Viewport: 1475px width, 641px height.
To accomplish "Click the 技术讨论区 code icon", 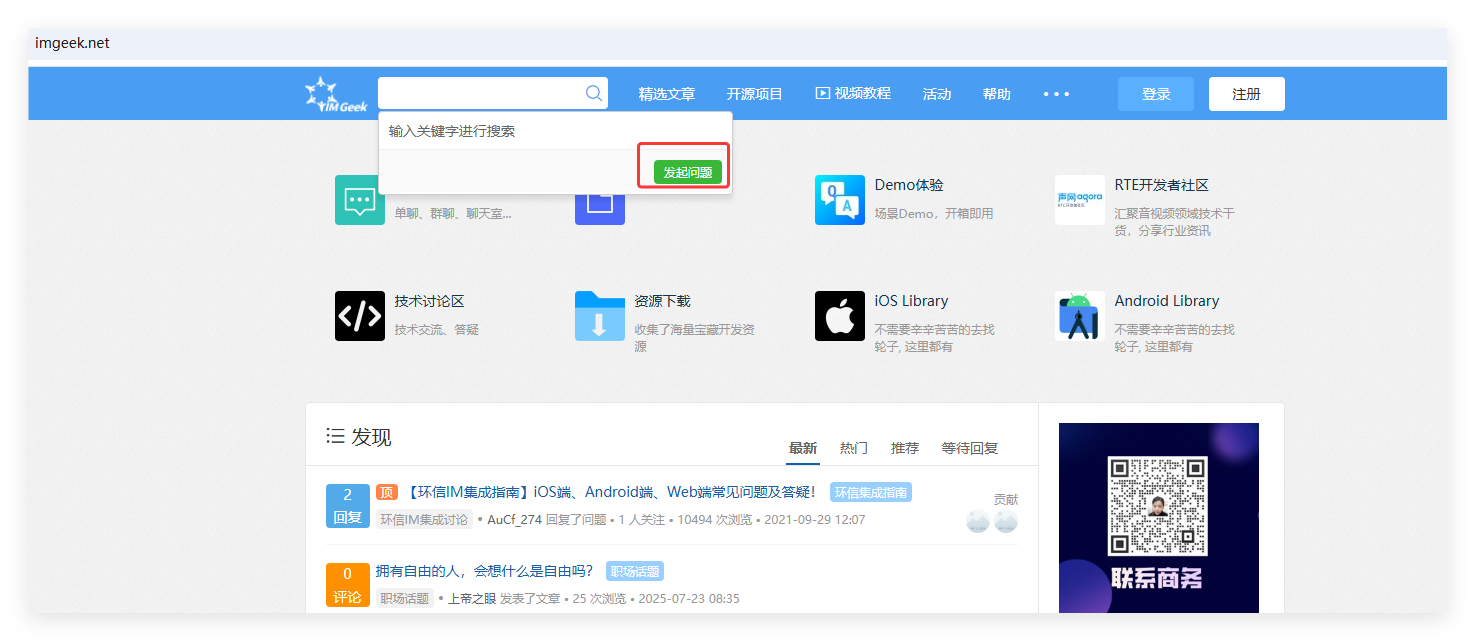I will pos(360,316).
